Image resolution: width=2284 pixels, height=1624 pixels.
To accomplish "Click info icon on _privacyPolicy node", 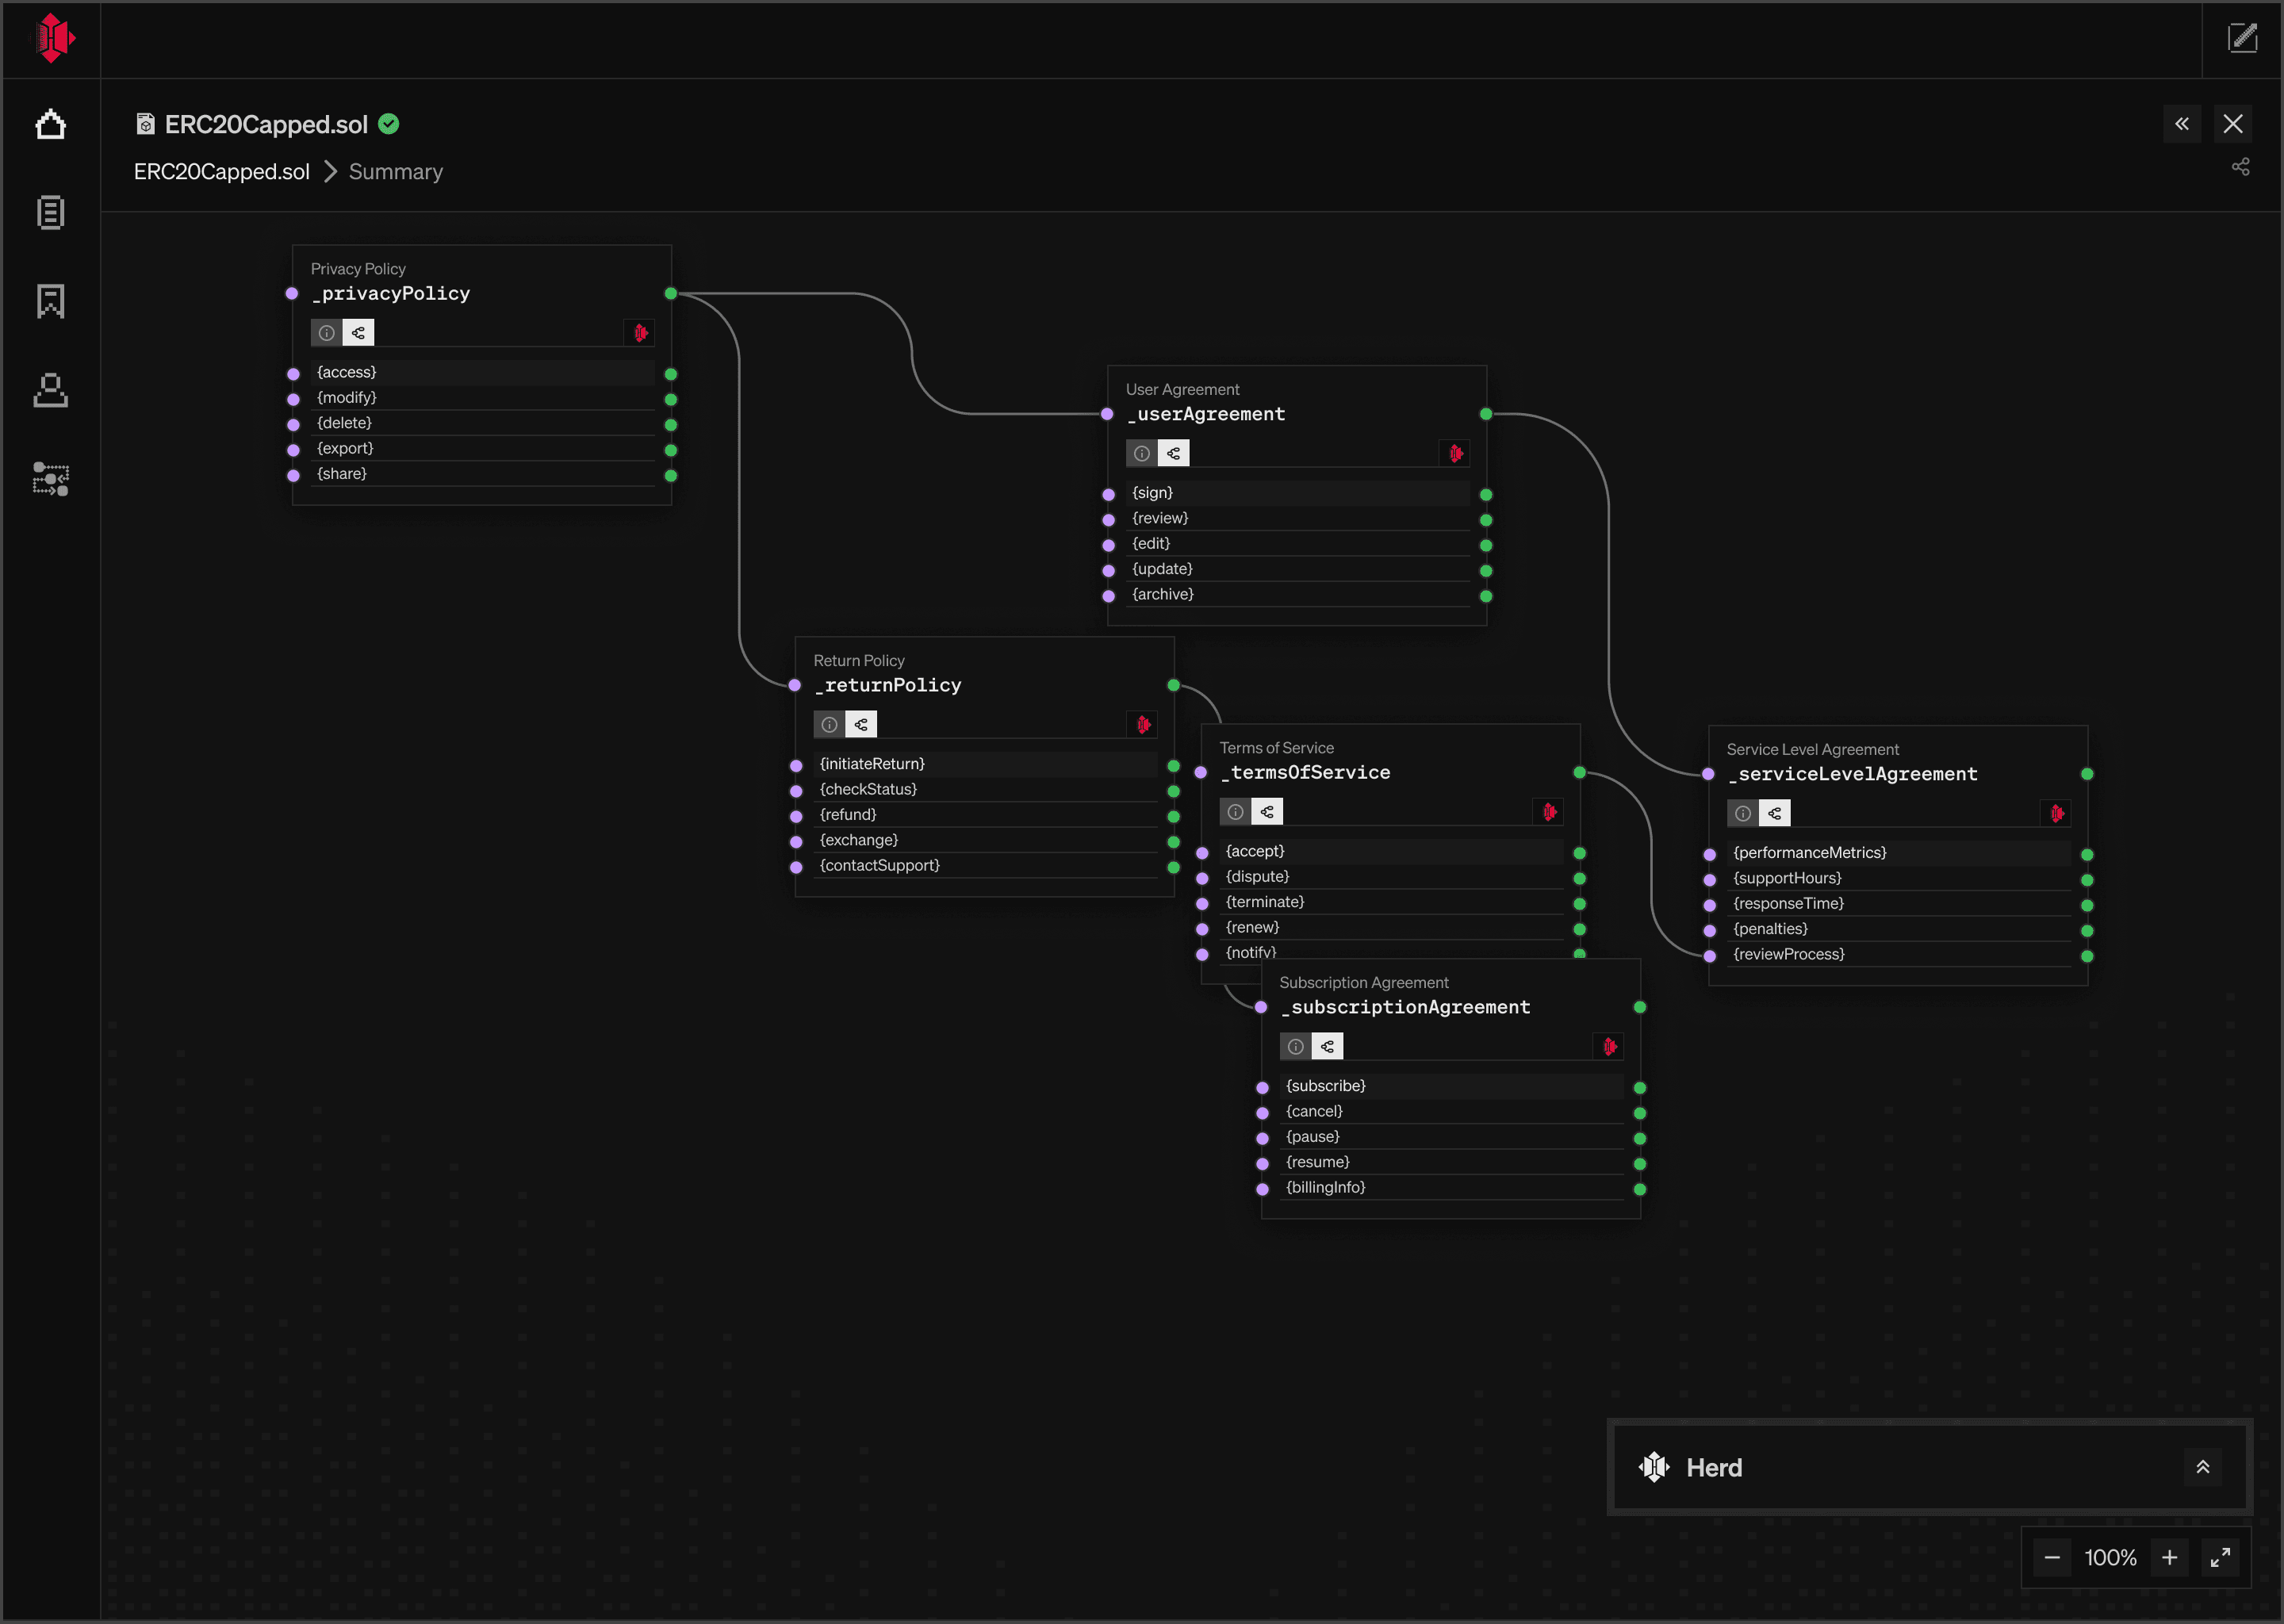I will click(326, 333).
